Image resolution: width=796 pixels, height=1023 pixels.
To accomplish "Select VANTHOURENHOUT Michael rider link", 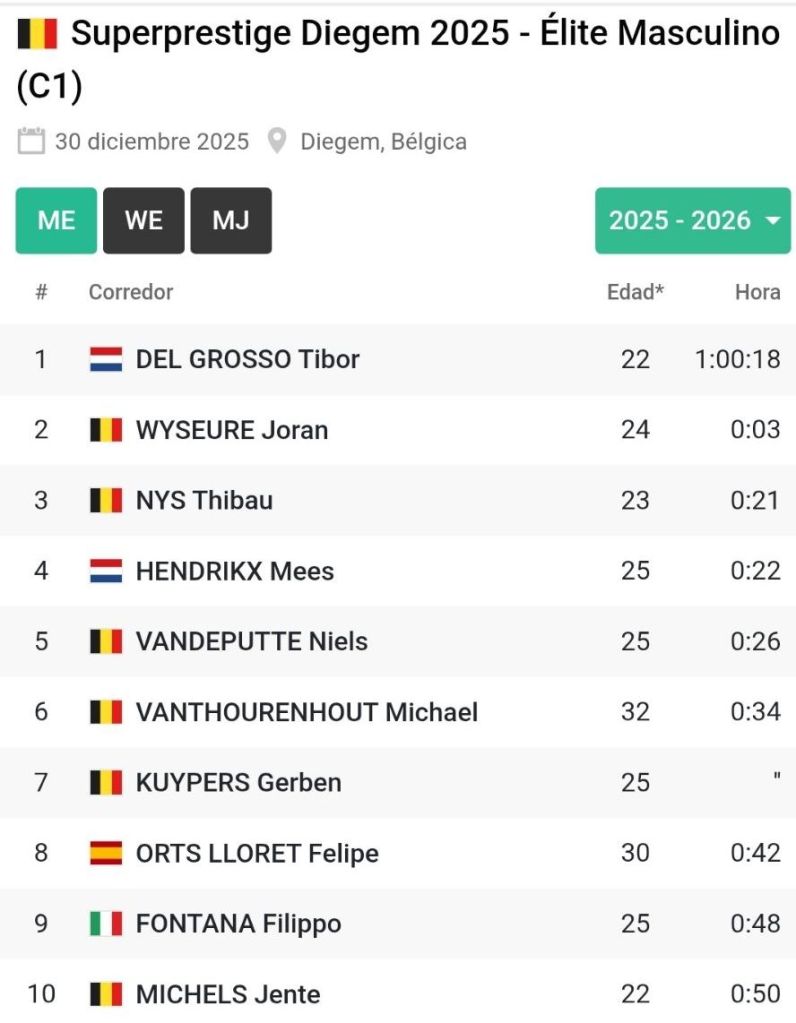I will [x=306, y=712].
